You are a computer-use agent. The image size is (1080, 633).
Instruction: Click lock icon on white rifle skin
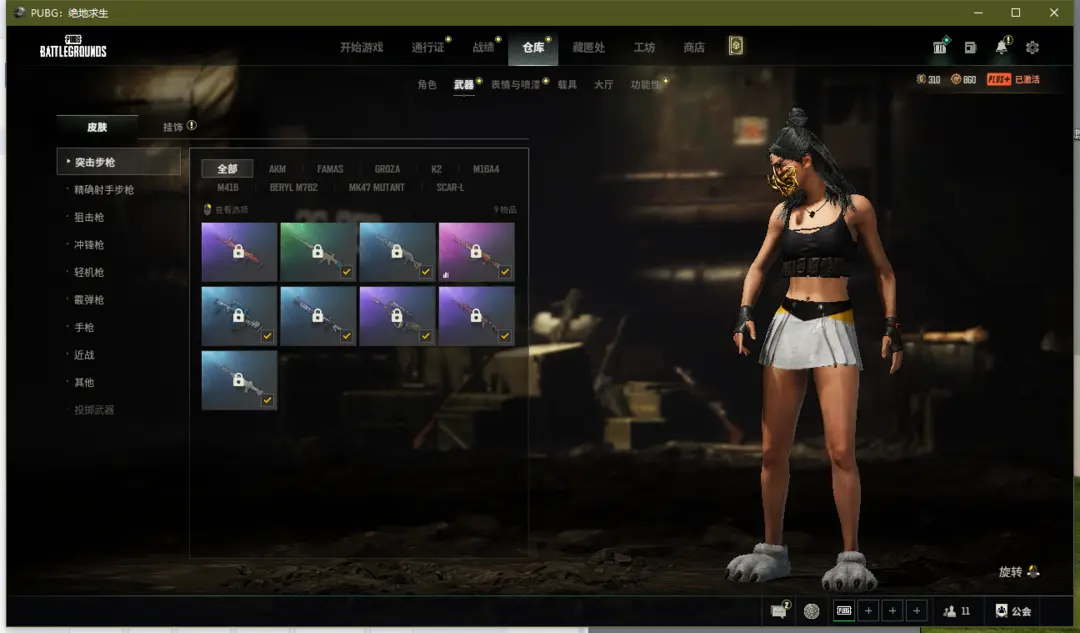click(x=238, y=380)
